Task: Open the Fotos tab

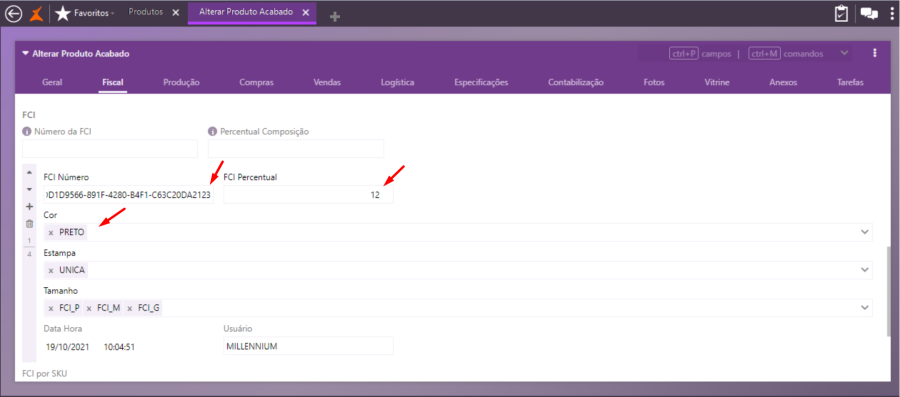Action: coord(654,82)
